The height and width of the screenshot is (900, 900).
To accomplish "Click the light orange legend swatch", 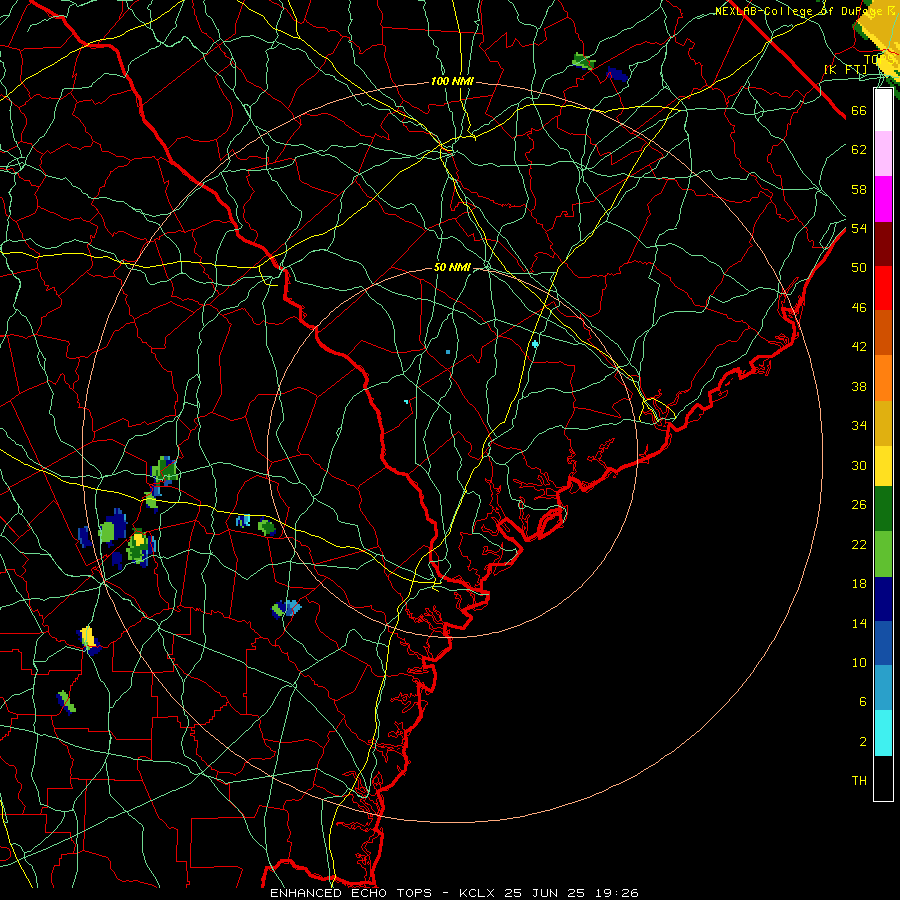I will pos(883,378).
